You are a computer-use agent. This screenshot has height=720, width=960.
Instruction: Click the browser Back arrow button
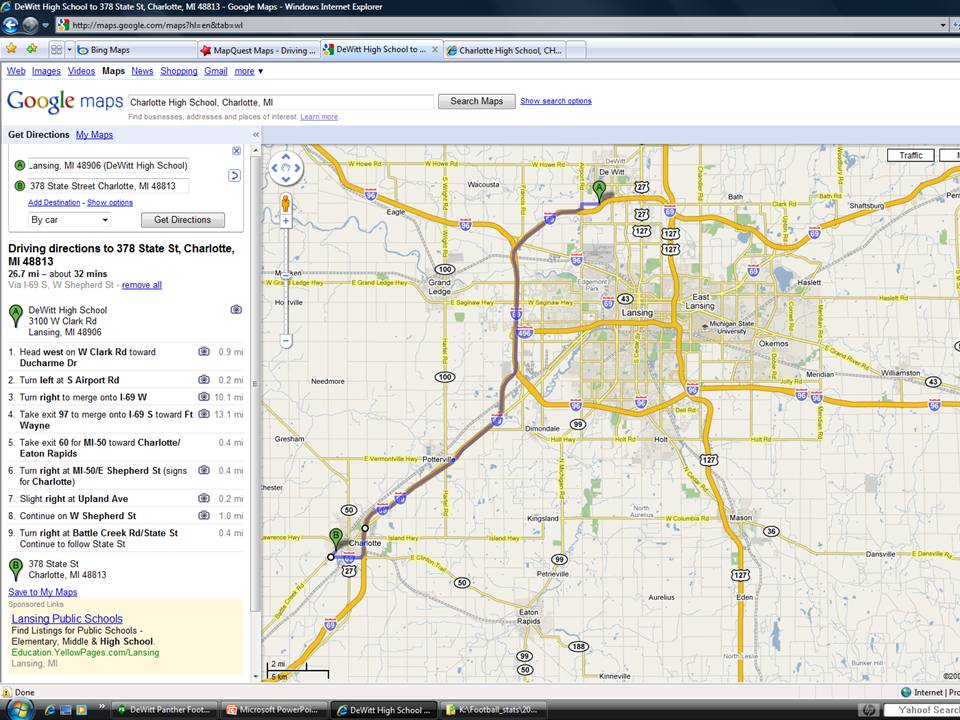pyautogui.click(x=10, y=25)
